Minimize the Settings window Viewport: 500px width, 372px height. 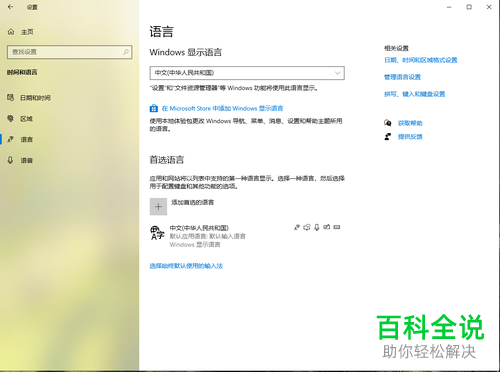pyautogui.click(x=449, y=7)
